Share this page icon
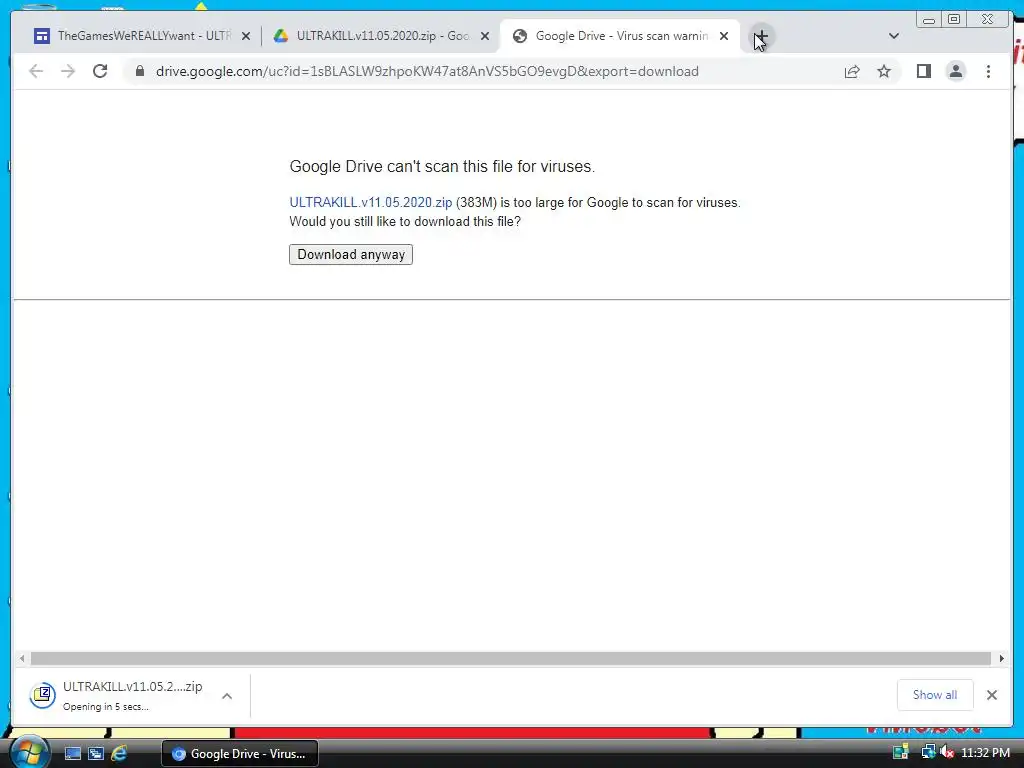This screenshot has height=768, width=1024. tap(852, 71)
